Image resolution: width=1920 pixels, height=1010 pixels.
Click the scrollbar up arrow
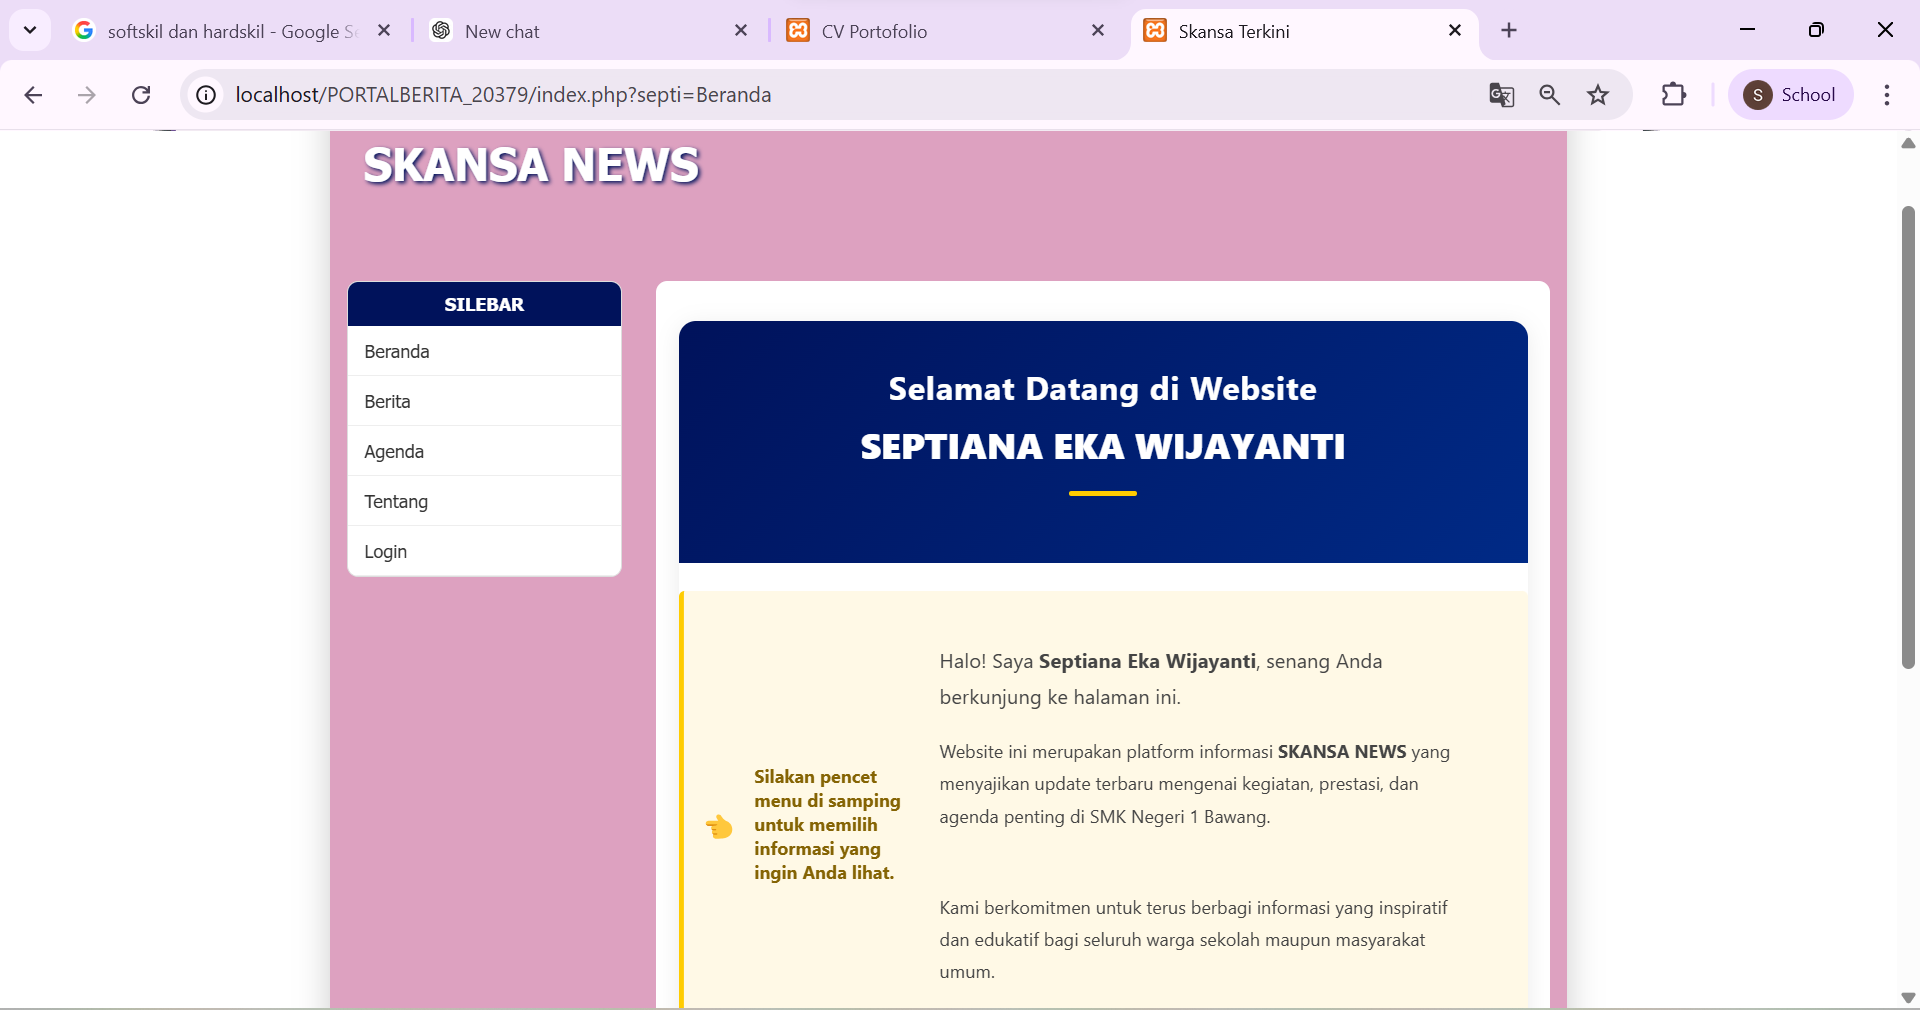coord(1908,143)
